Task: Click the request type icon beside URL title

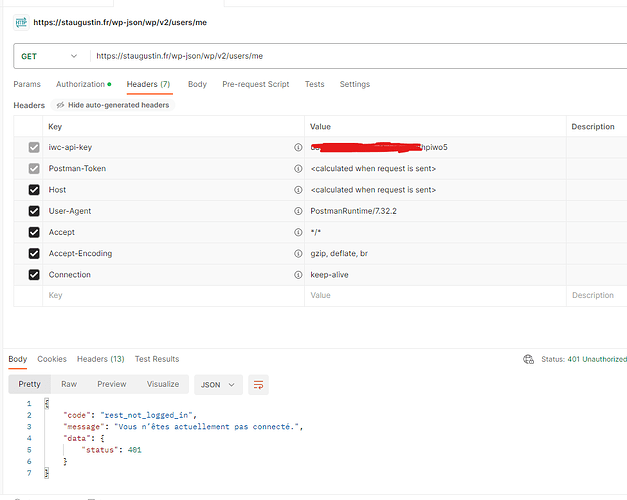Action: pyautogui.click(x=21, y=21)
